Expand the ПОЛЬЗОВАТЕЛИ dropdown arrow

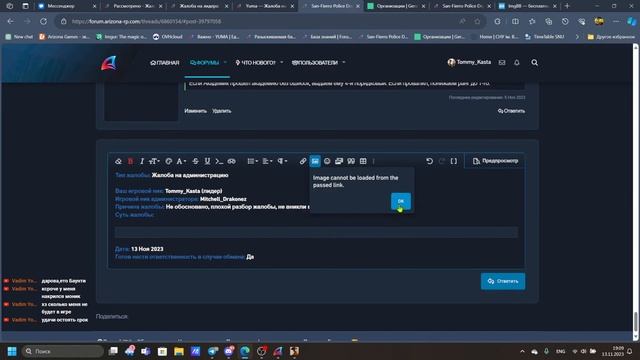[x=344, y=62]
